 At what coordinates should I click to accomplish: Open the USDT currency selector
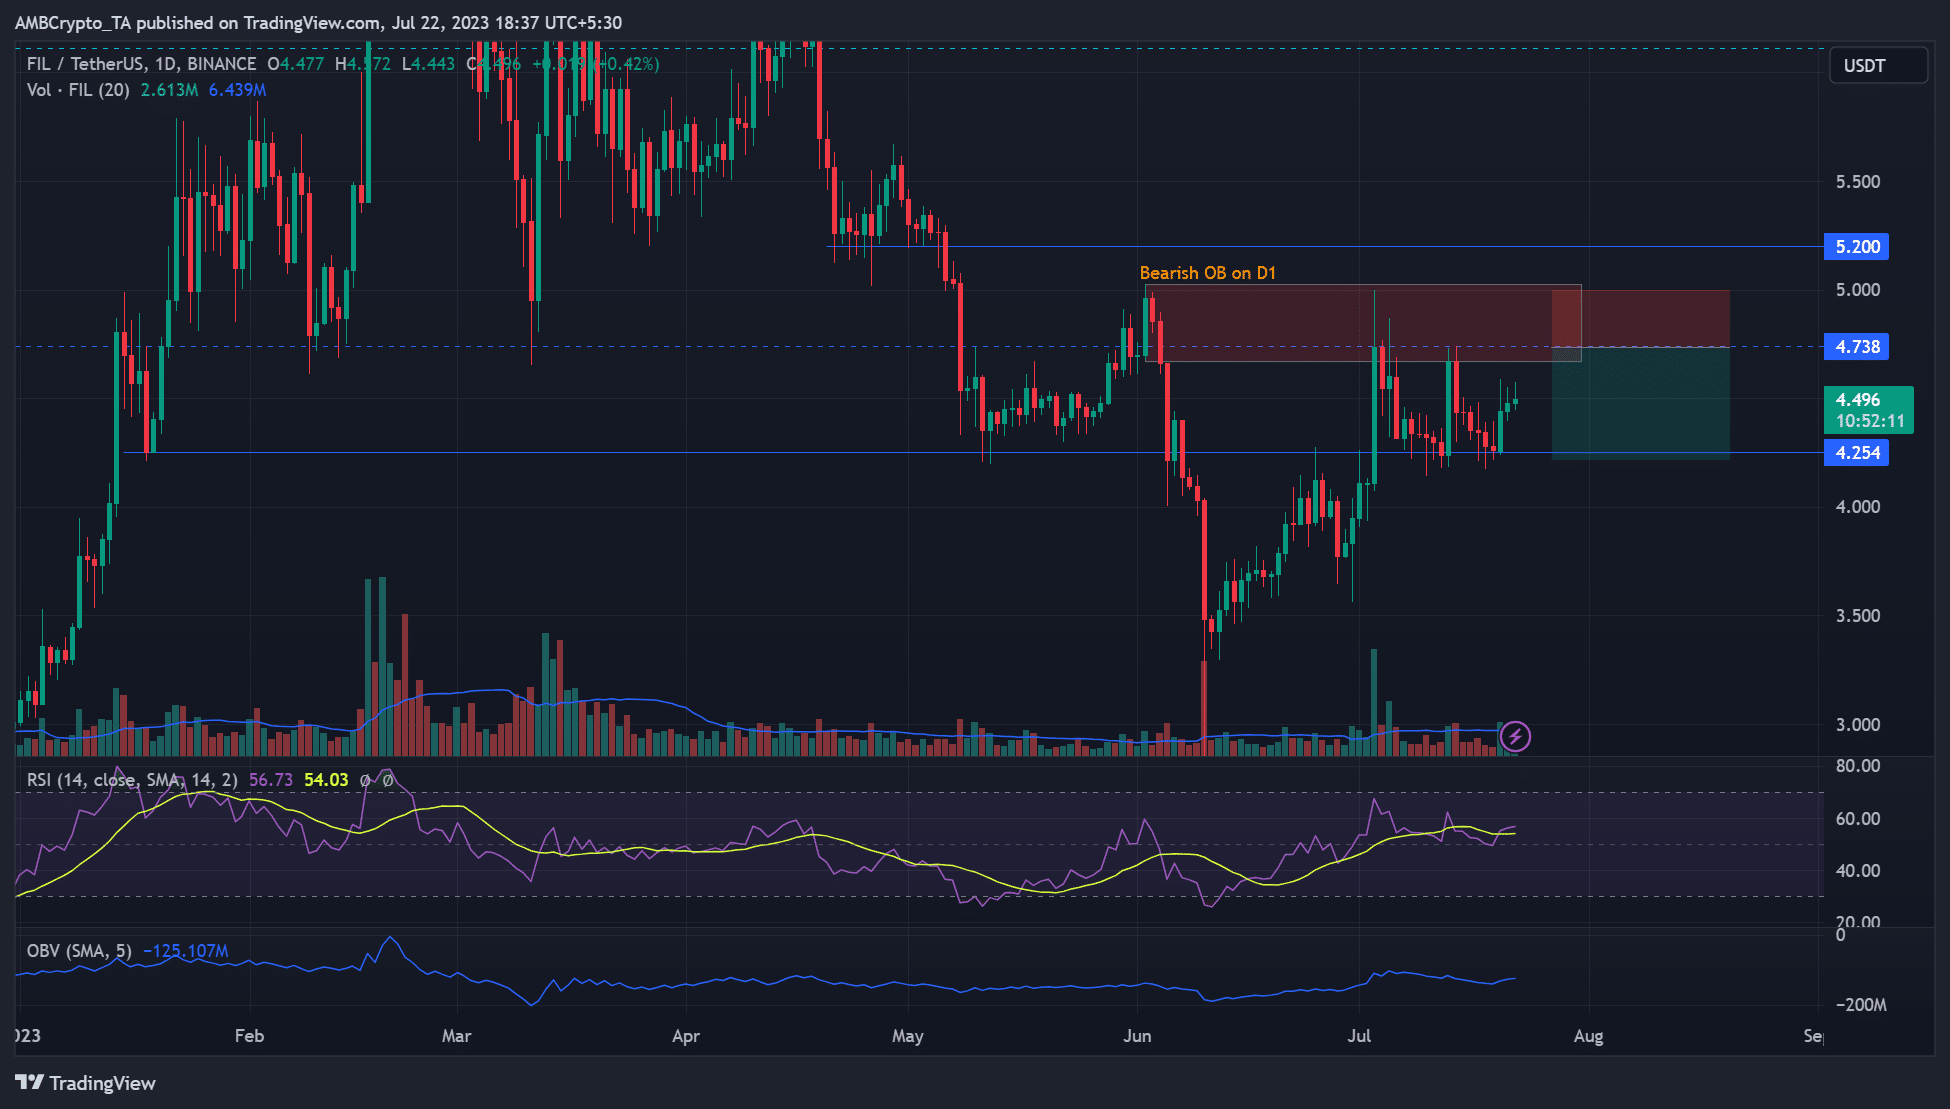[x=1878, y=66]
